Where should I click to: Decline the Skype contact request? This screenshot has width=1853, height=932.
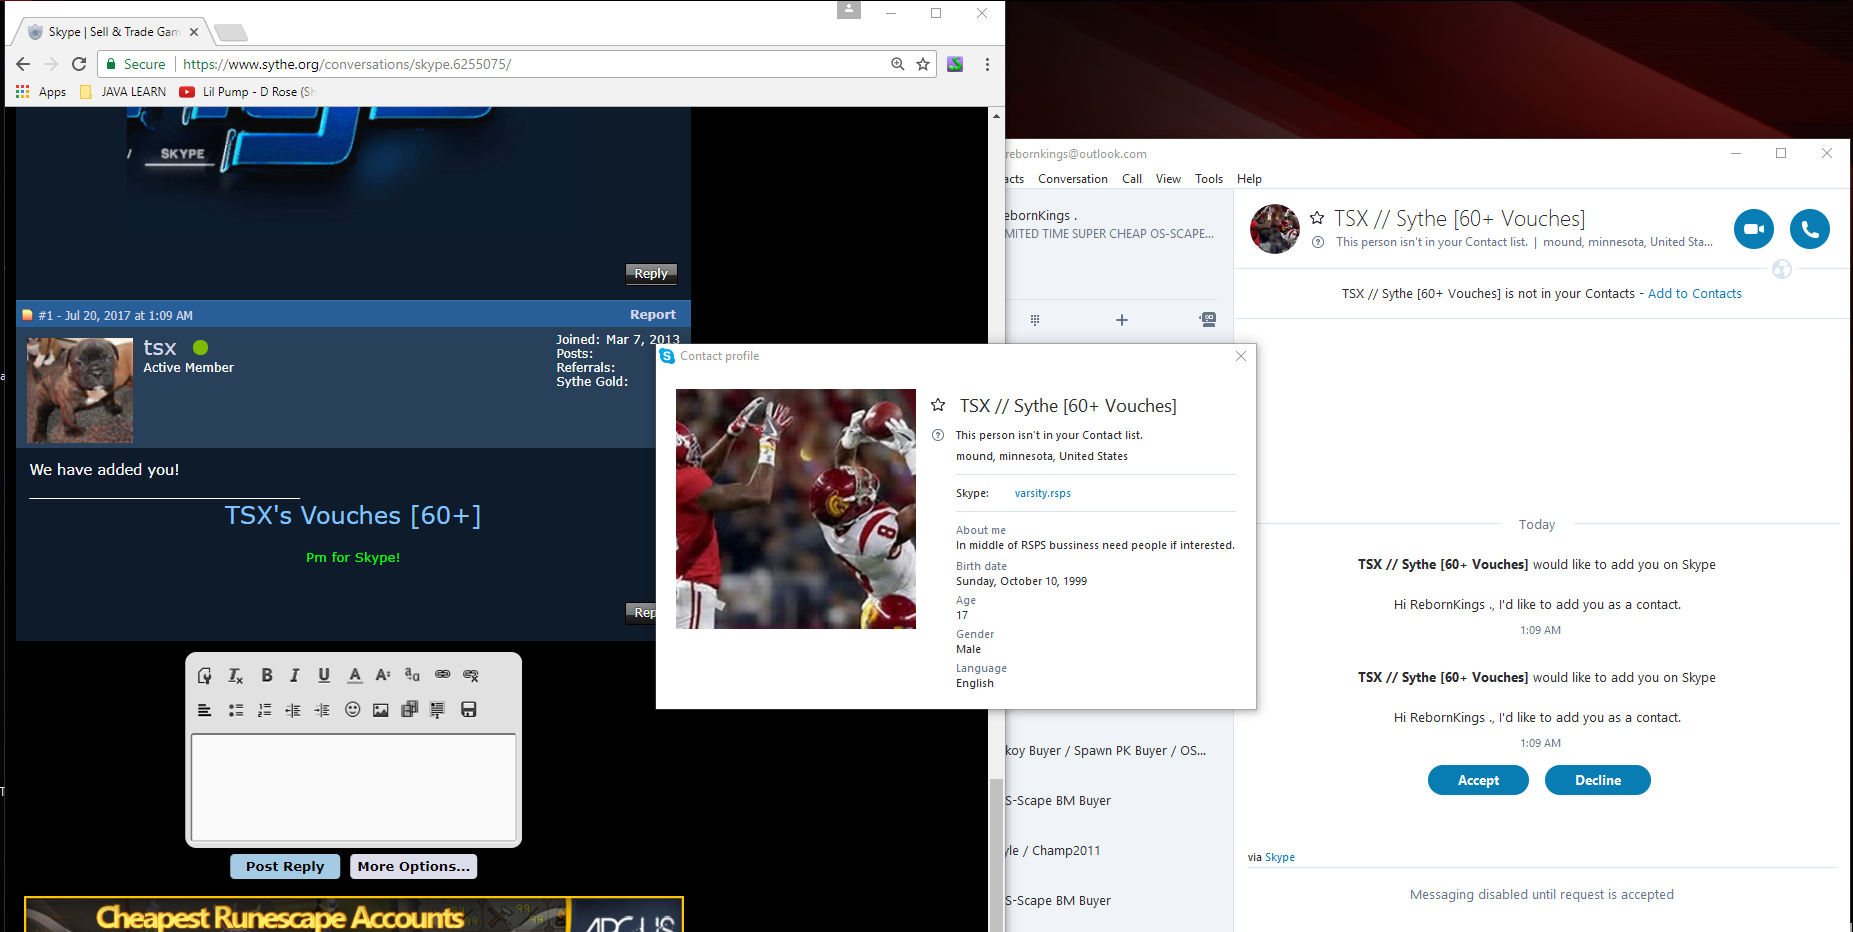coord(1598,780)
